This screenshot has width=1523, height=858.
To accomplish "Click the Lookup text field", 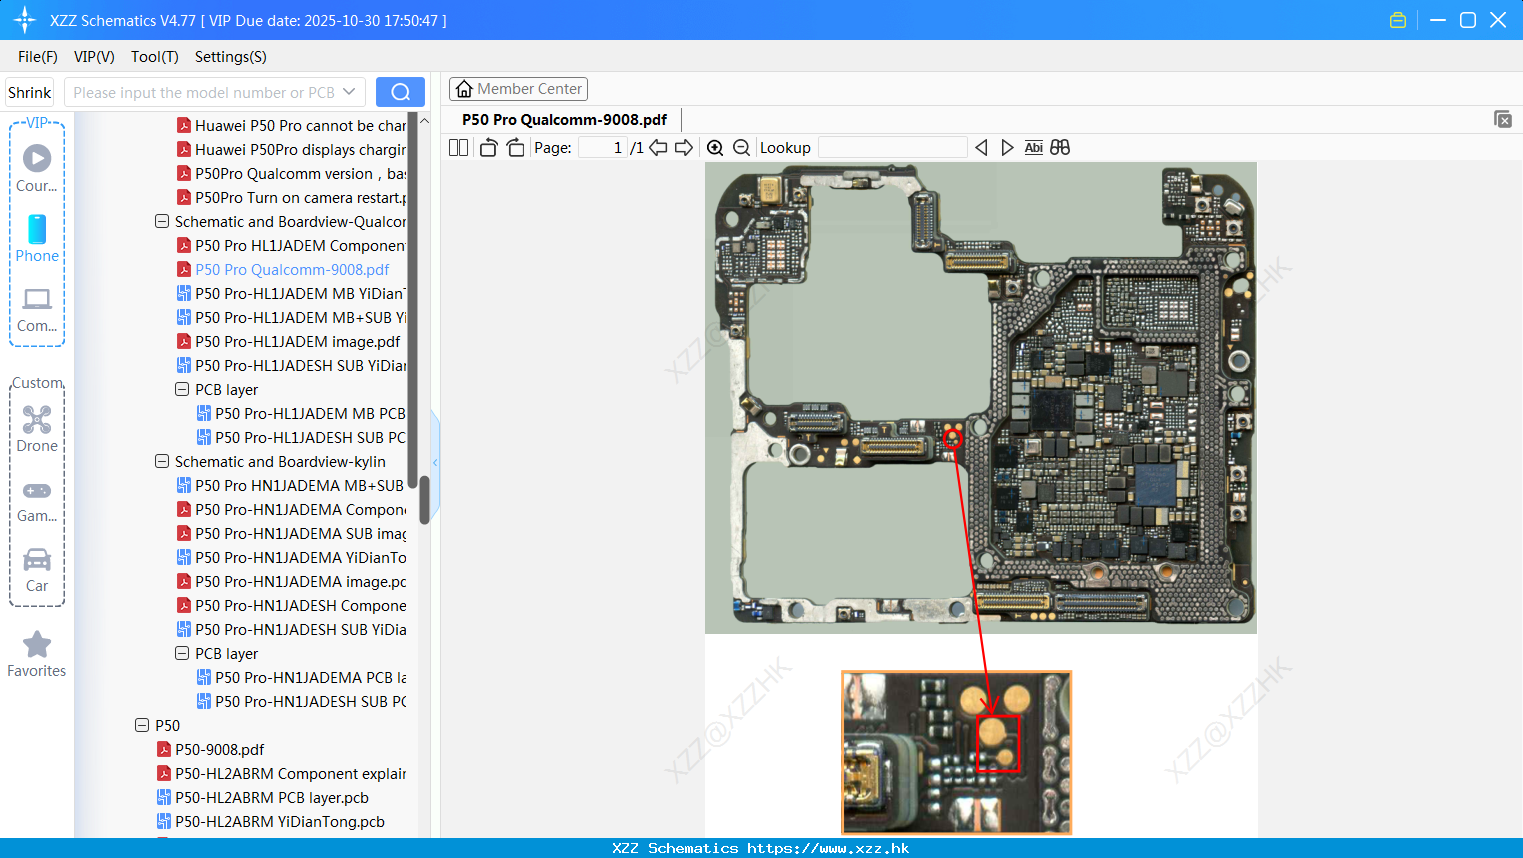I will (892, 148).
